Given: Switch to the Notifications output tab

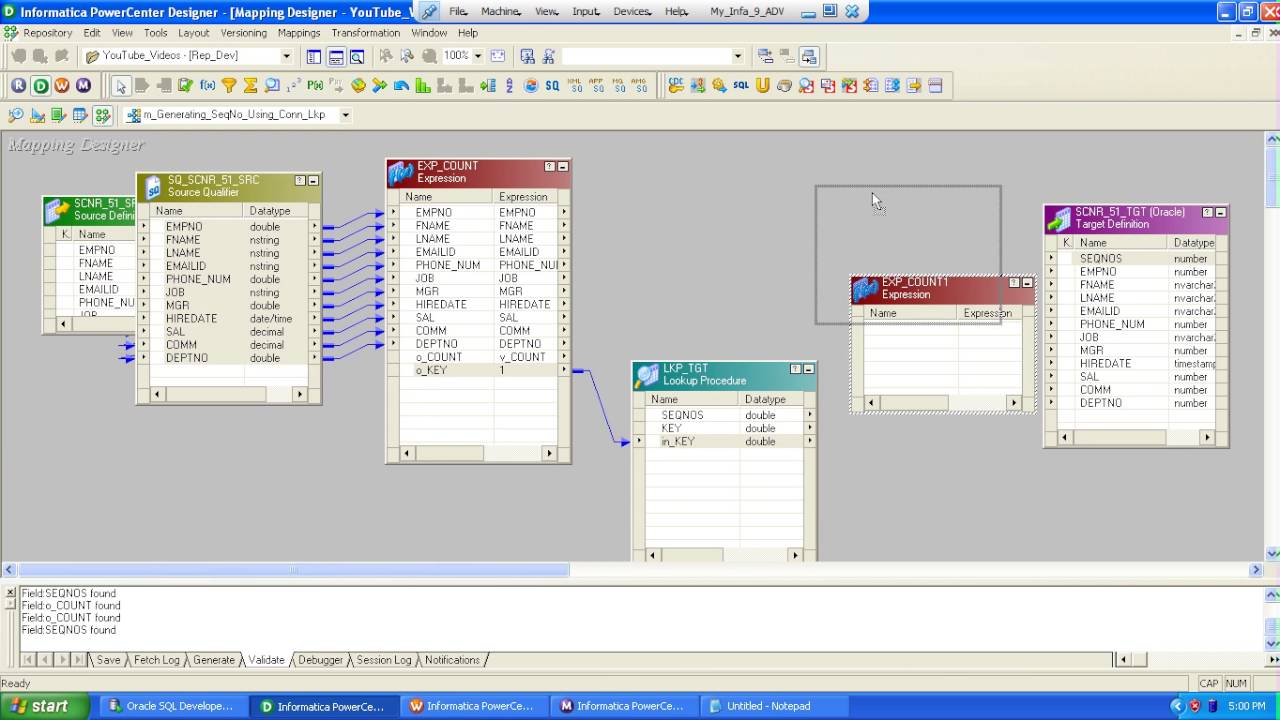Looking at the screenshot, I should tap(452, 660).
